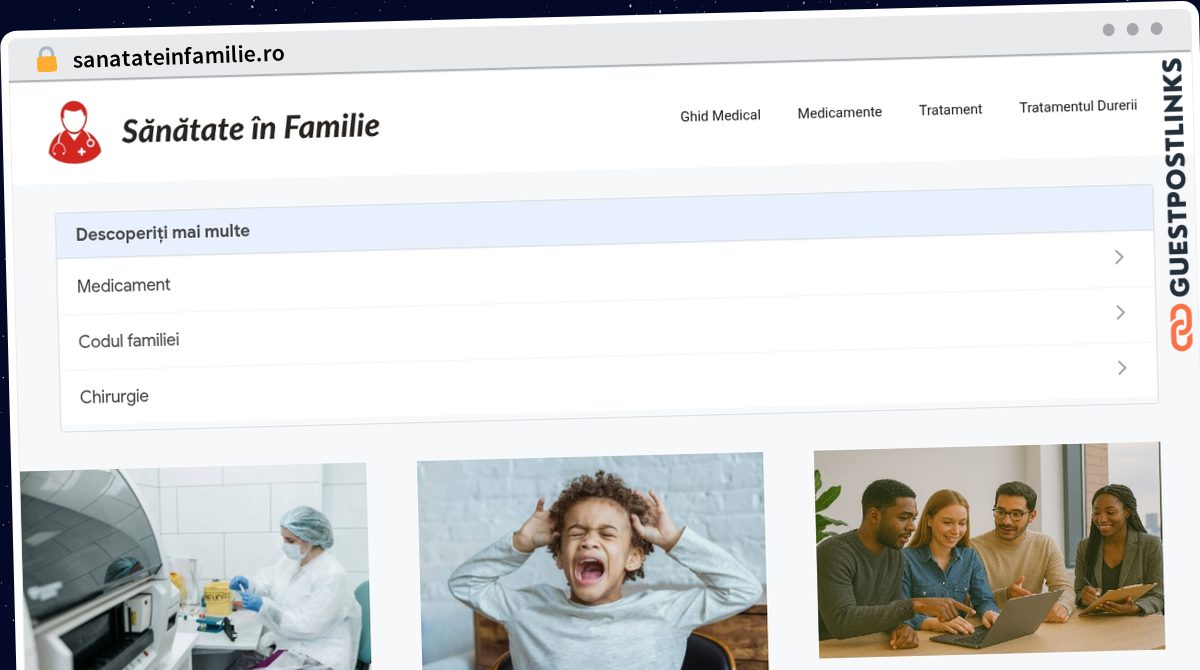The height and width of the screenshot is (670, 1200).
Task: Click the sanatateinfamilie.ro address bar URL
Action: (x=178, y=56)
